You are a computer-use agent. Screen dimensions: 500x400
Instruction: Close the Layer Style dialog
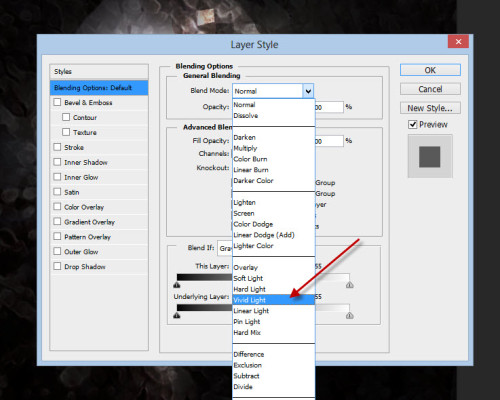coord(458,42)
